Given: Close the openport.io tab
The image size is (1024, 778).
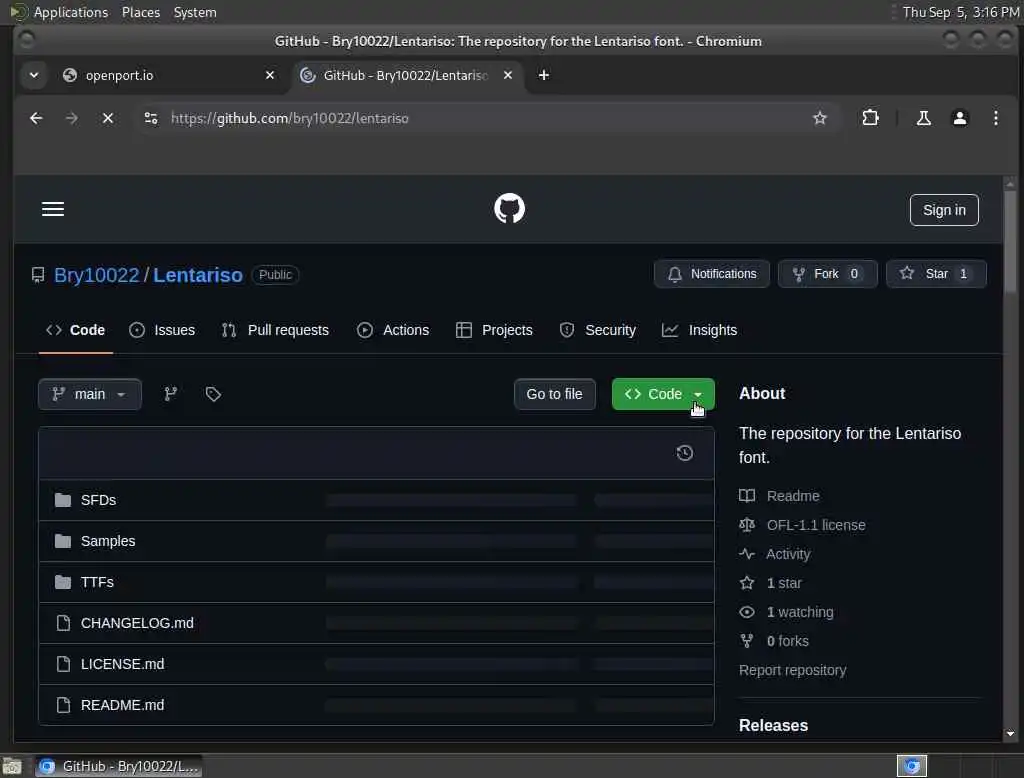Looking at the screenshot, I should click(270, 75).
